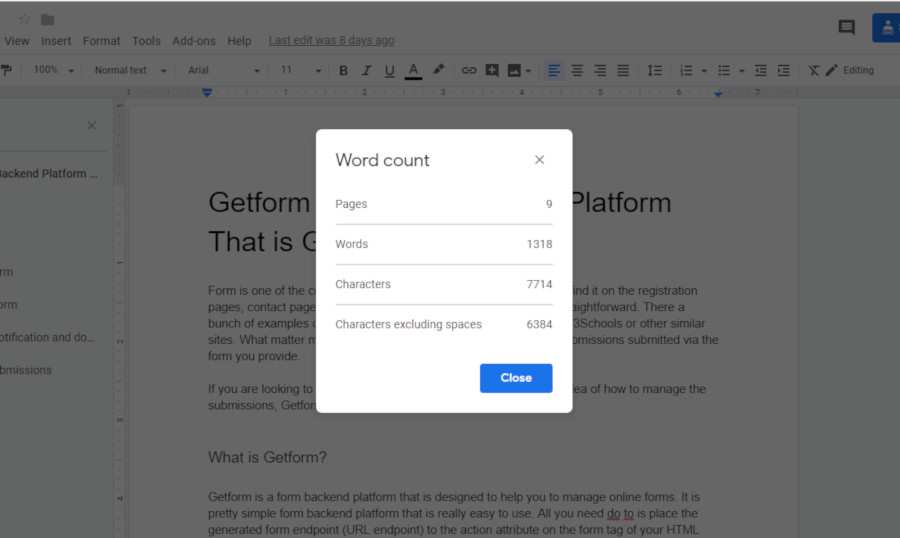
Task: Open the Tools menu
Action: [146, 41]
